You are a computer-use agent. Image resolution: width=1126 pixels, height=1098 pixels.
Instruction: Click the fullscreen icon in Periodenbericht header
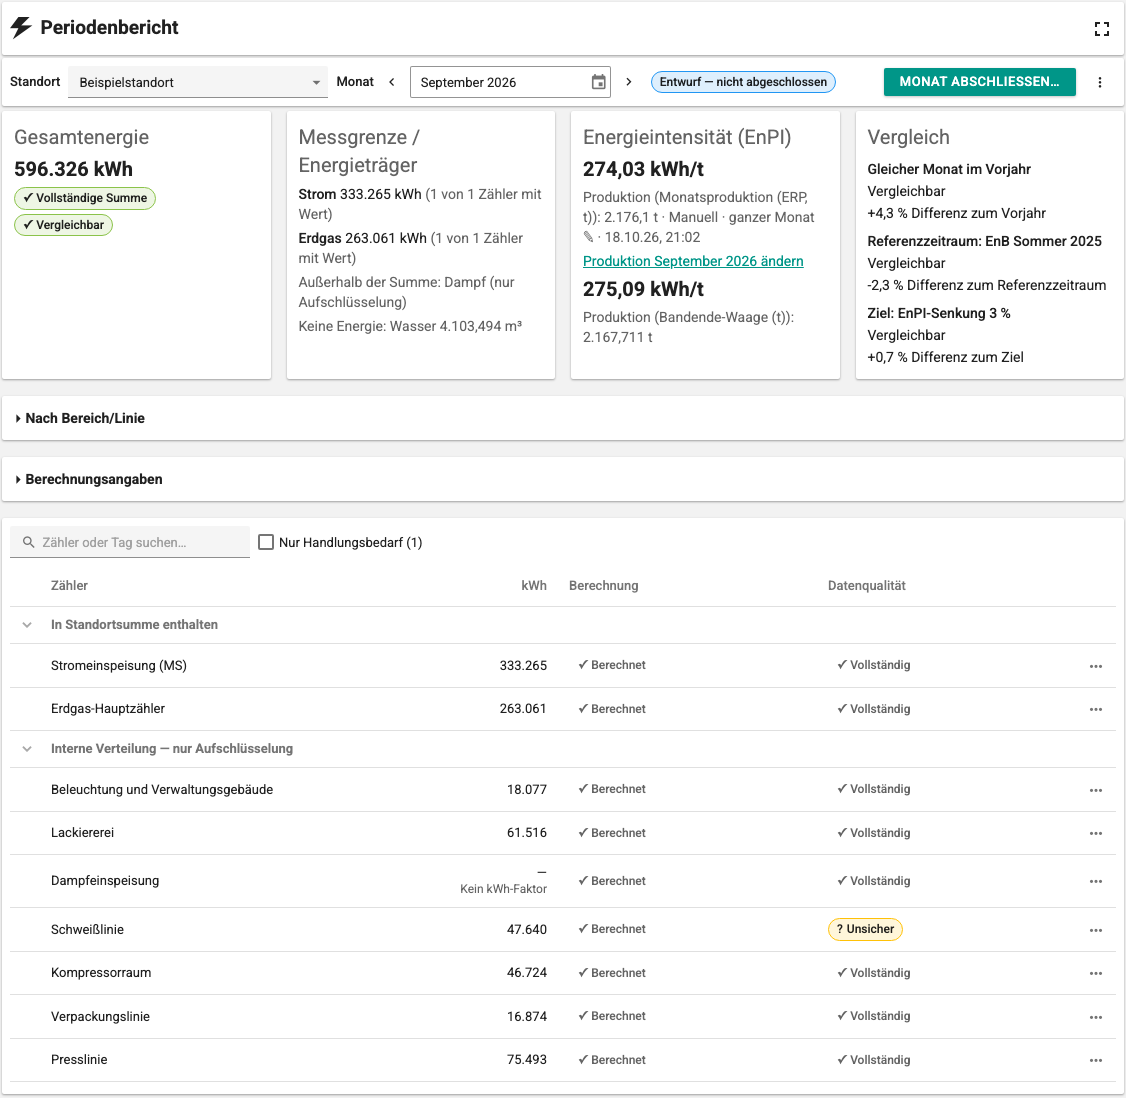[x=1102, y=29]
